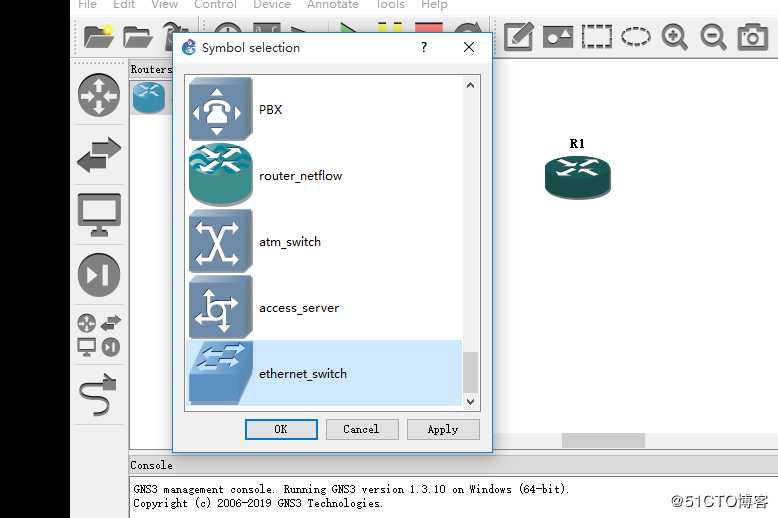Screen dimensions: 778x518
Task: Click the Console panel title
Action: click(x=151, y=465)
